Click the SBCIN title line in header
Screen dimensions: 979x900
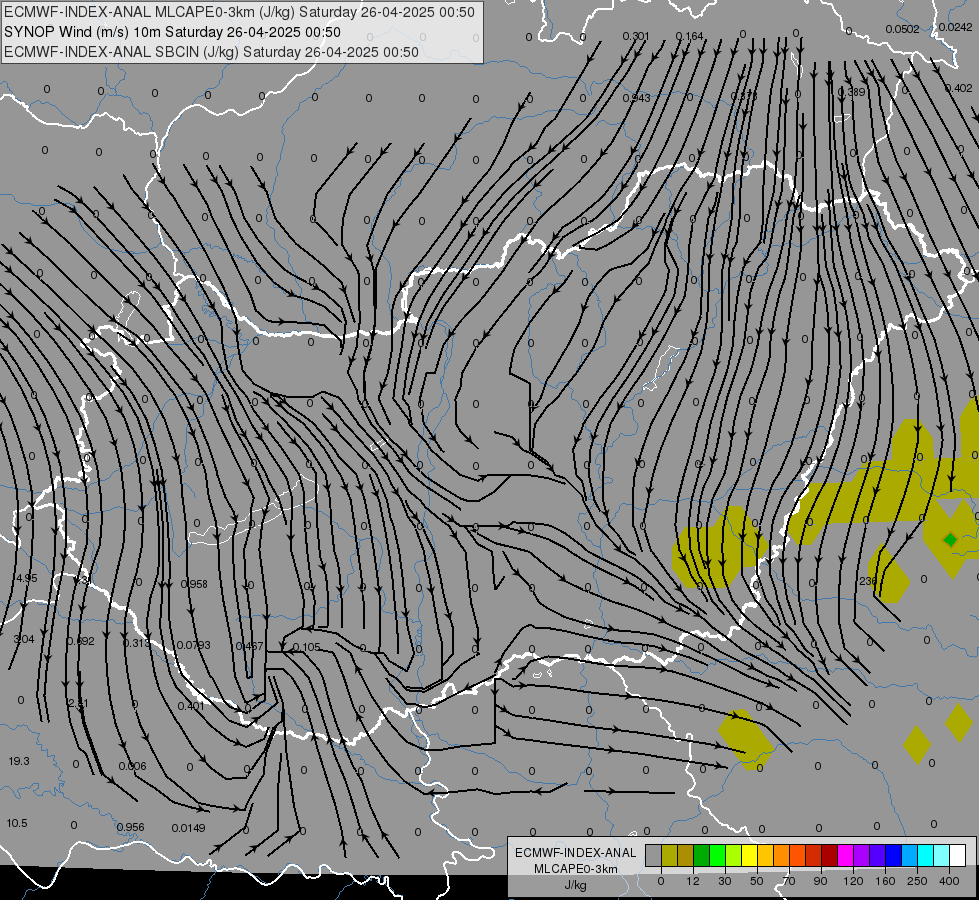click(211, 52)
